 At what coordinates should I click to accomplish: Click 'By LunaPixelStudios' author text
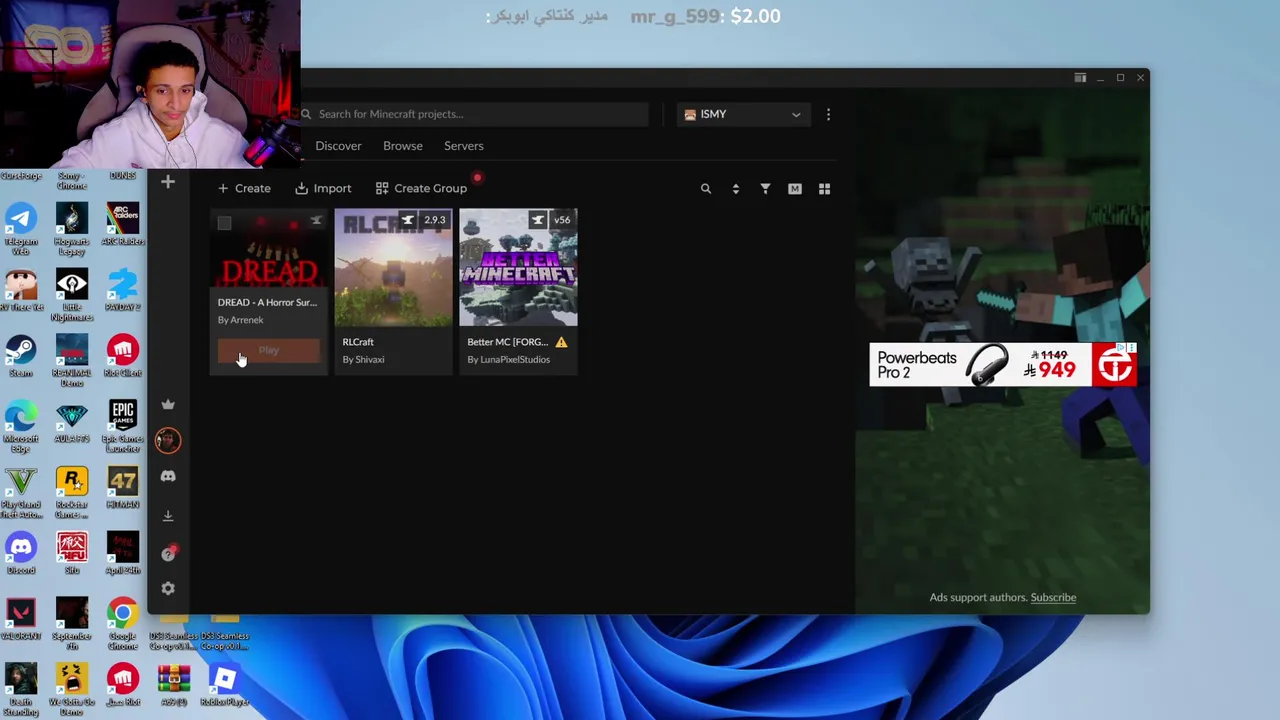click(508, 360)
